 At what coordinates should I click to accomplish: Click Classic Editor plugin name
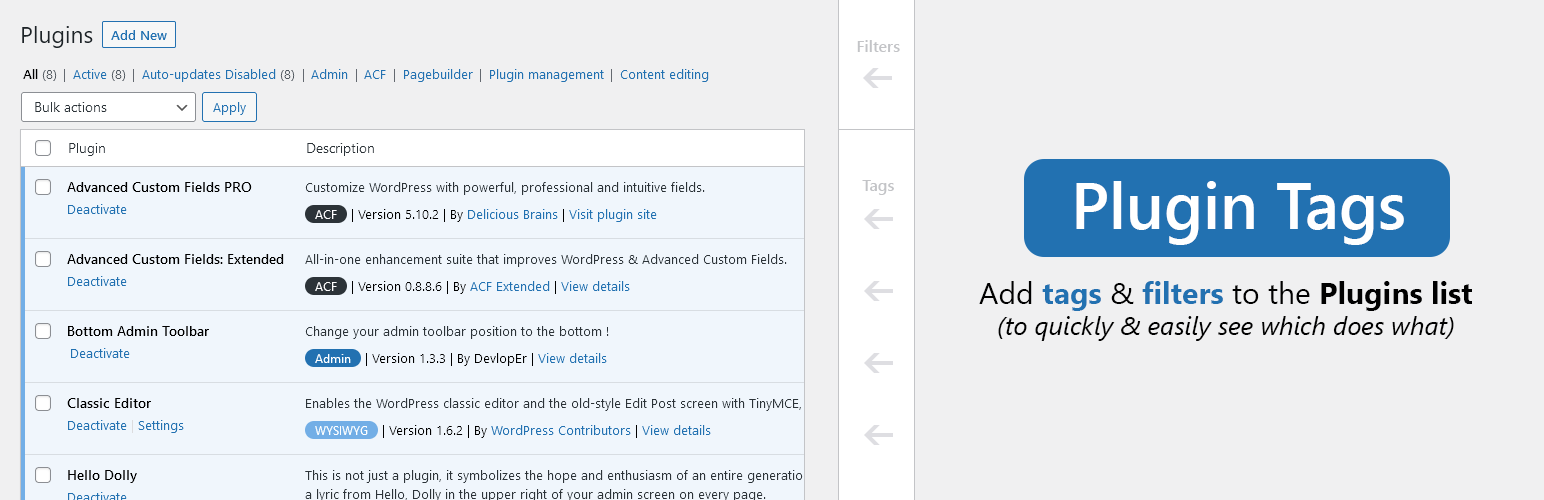[109, 403]
